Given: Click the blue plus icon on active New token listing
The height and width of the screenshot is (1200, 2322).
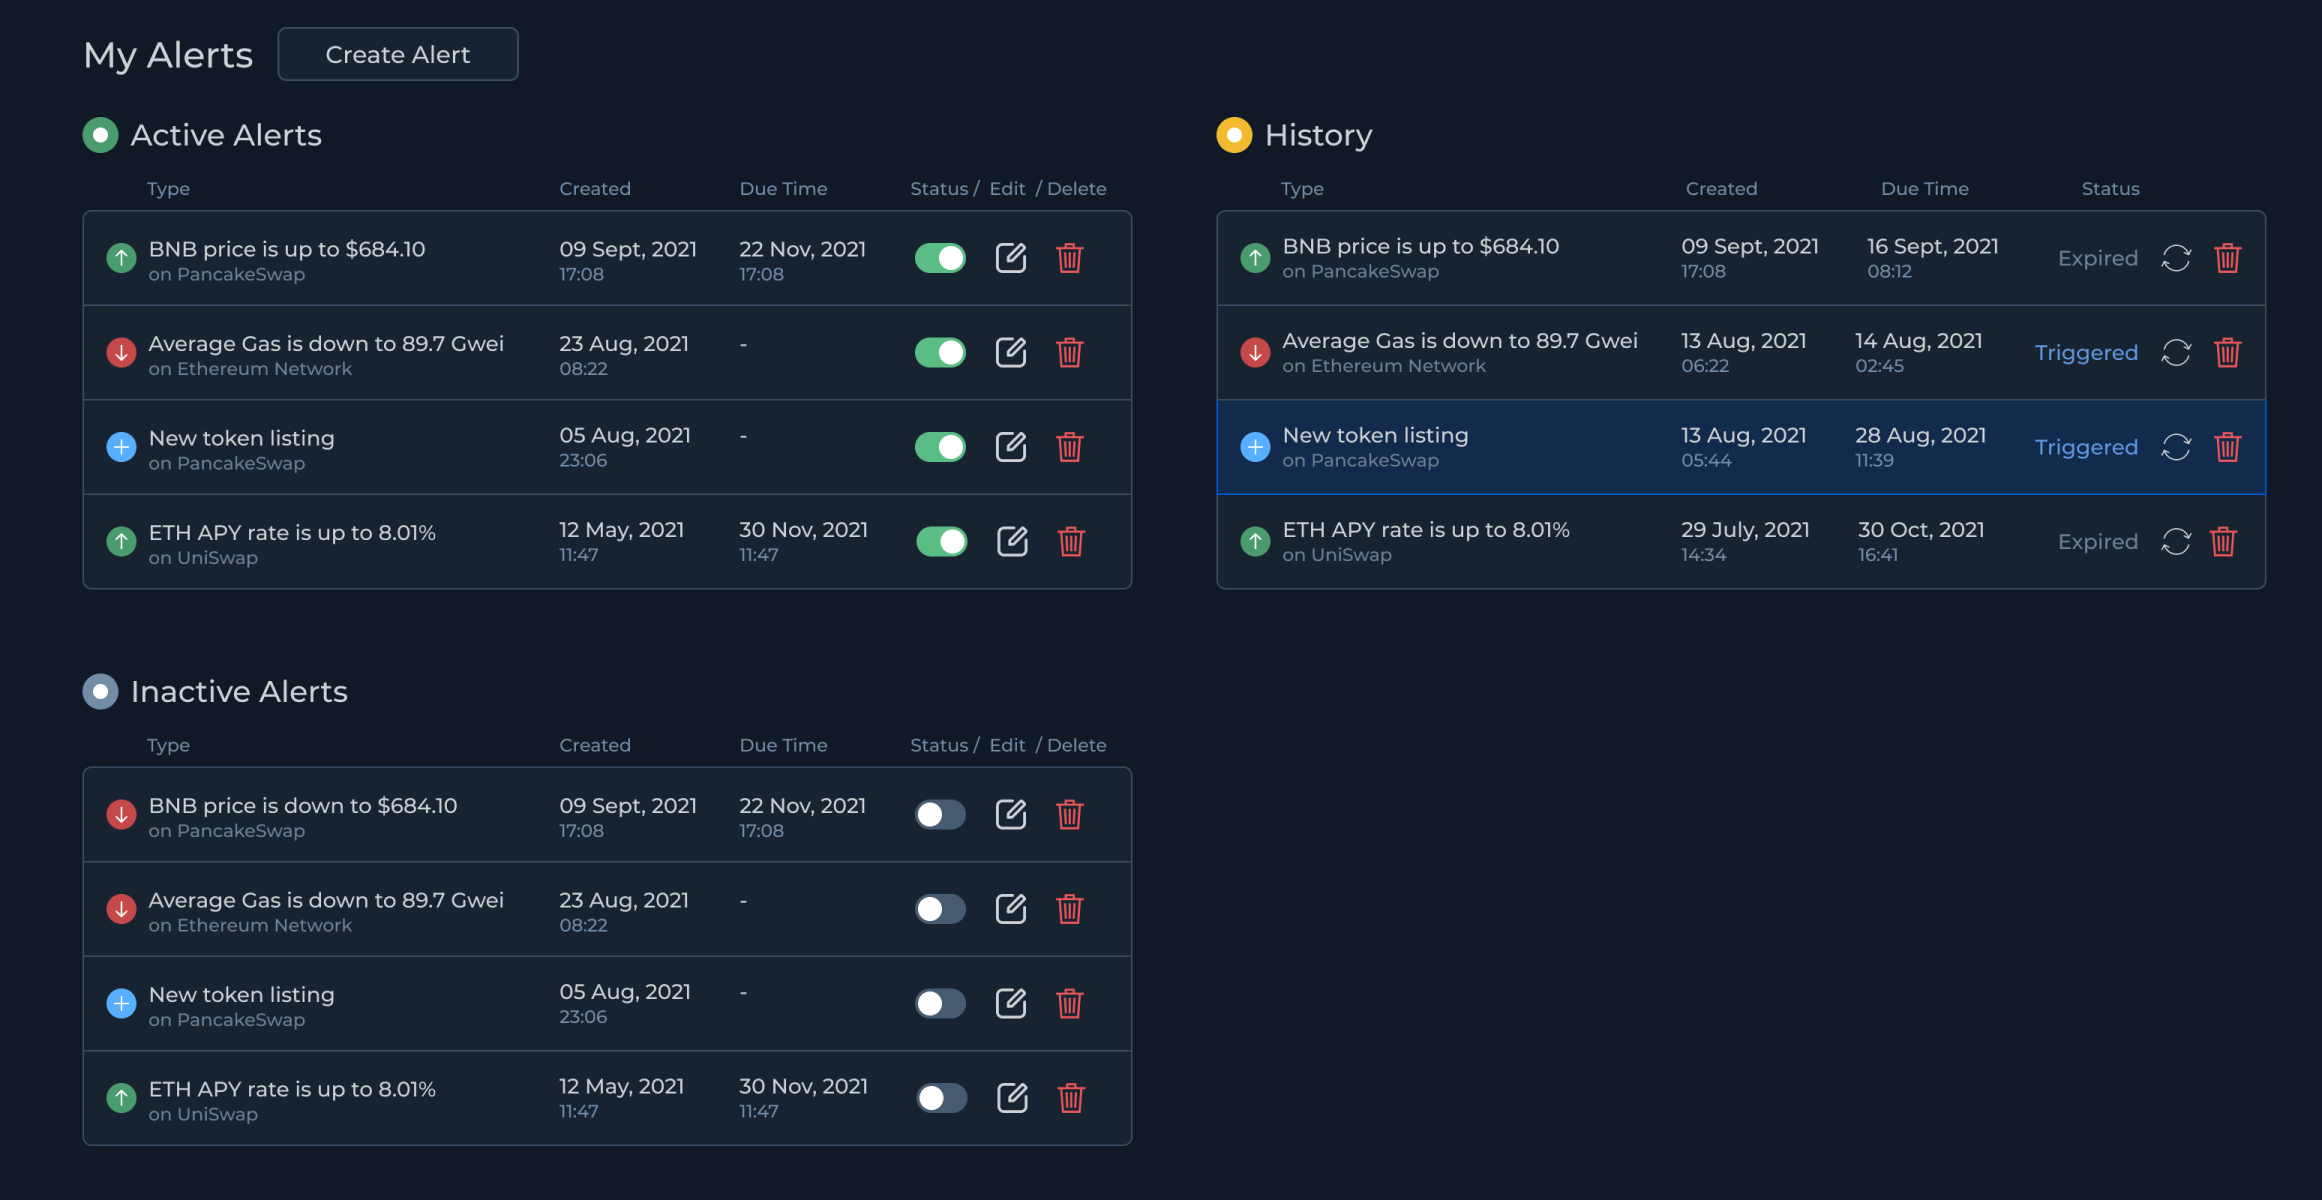Looking at the screenshot, I should (x=121, y=447).
